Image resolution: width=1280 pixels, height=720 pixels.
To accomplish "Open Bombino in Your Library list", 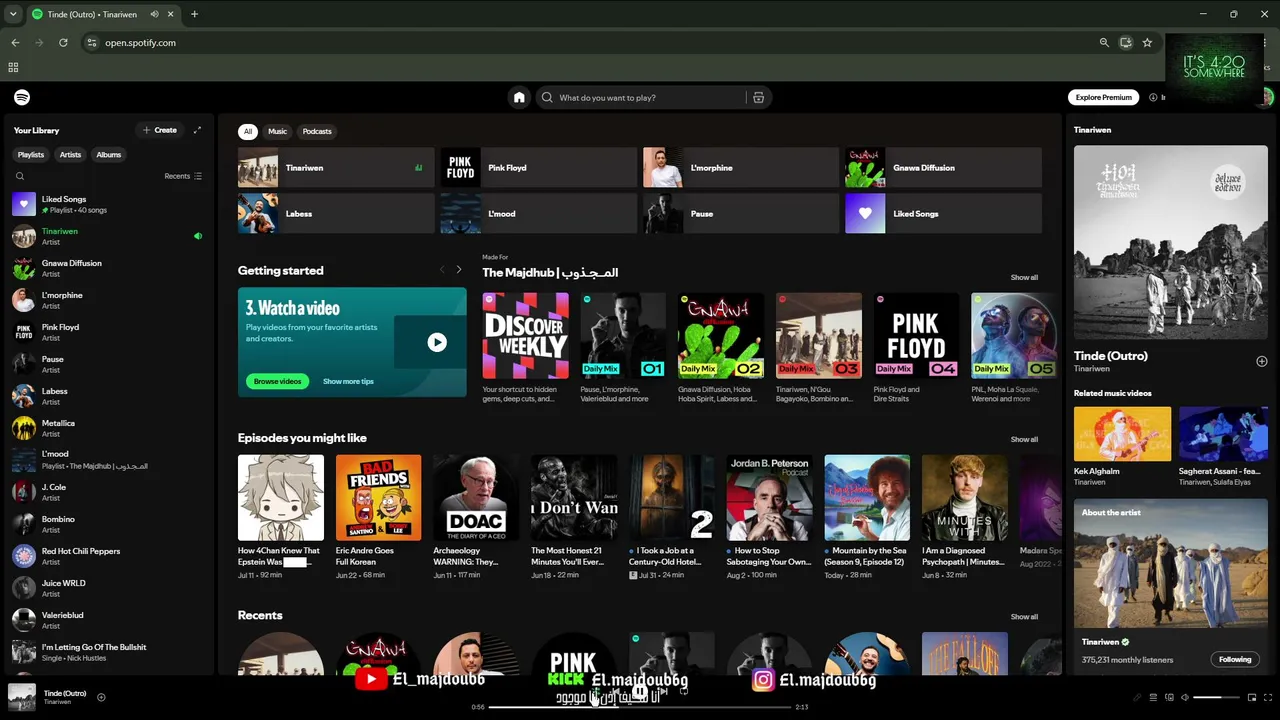I will [x=110, y=524].
